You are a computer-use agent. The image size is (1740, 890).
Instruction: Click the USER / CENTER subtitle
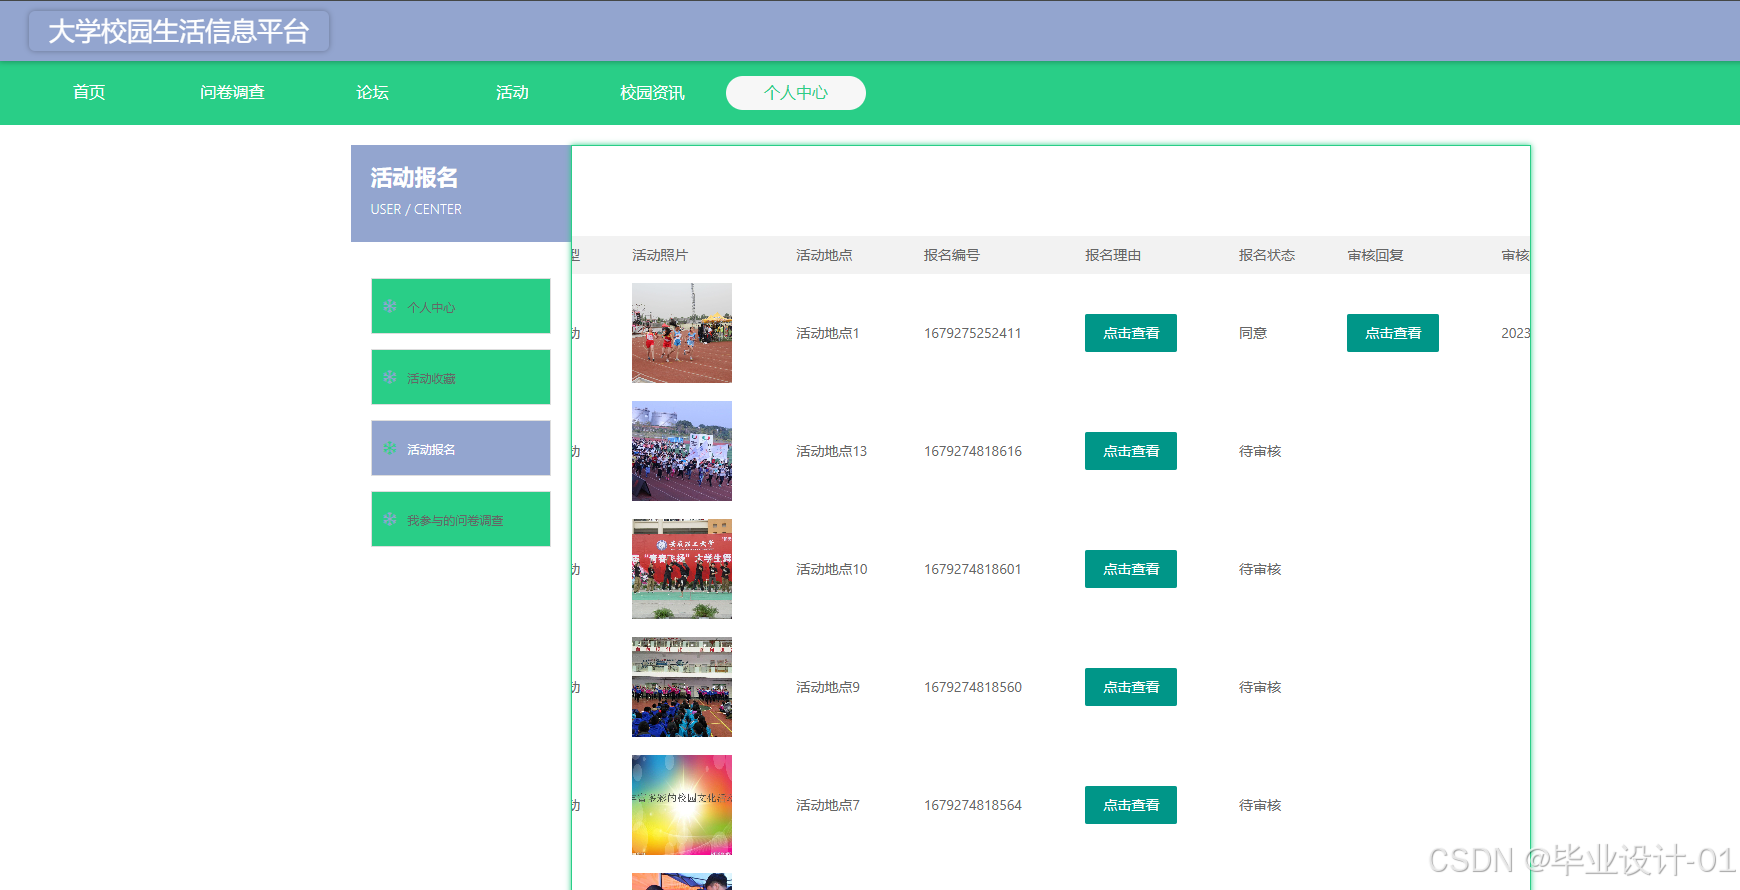click(416, 209)
